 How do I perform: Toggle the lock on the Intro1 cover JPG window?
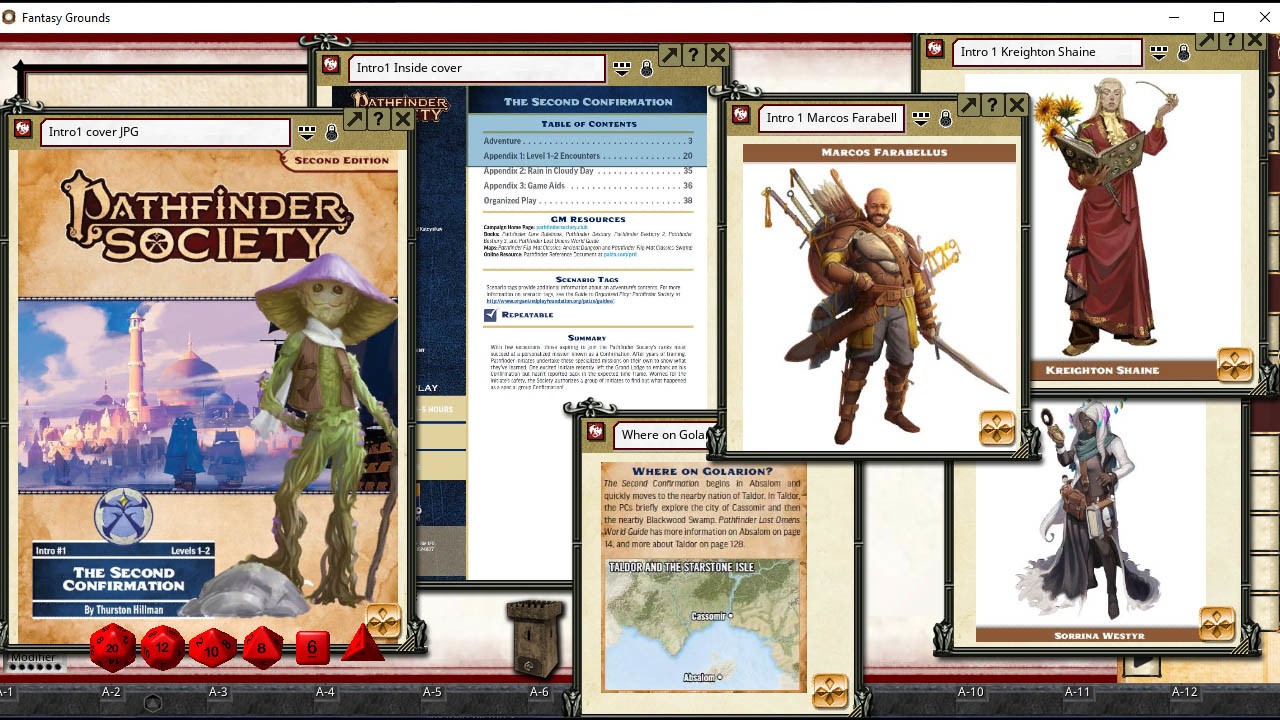tap(331, 132)
